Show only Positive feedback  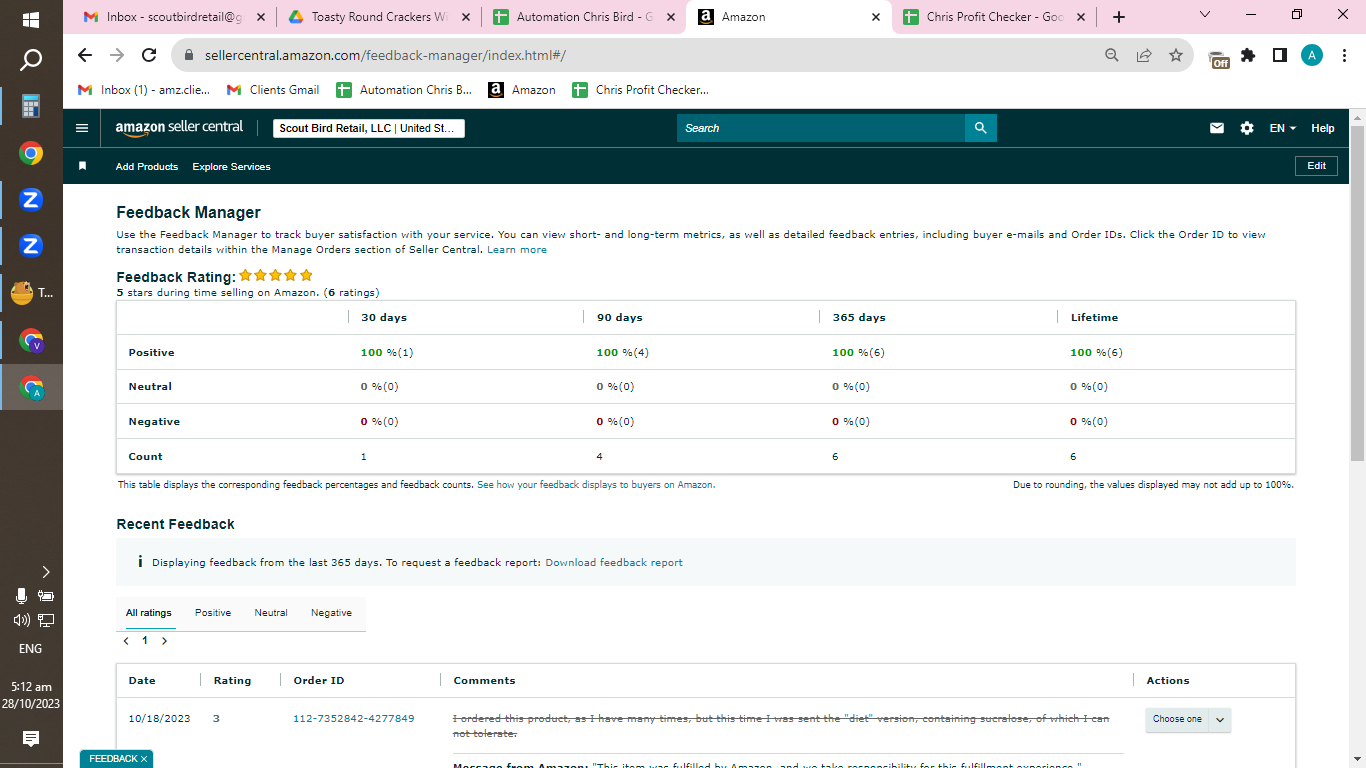tap(213, 613)
